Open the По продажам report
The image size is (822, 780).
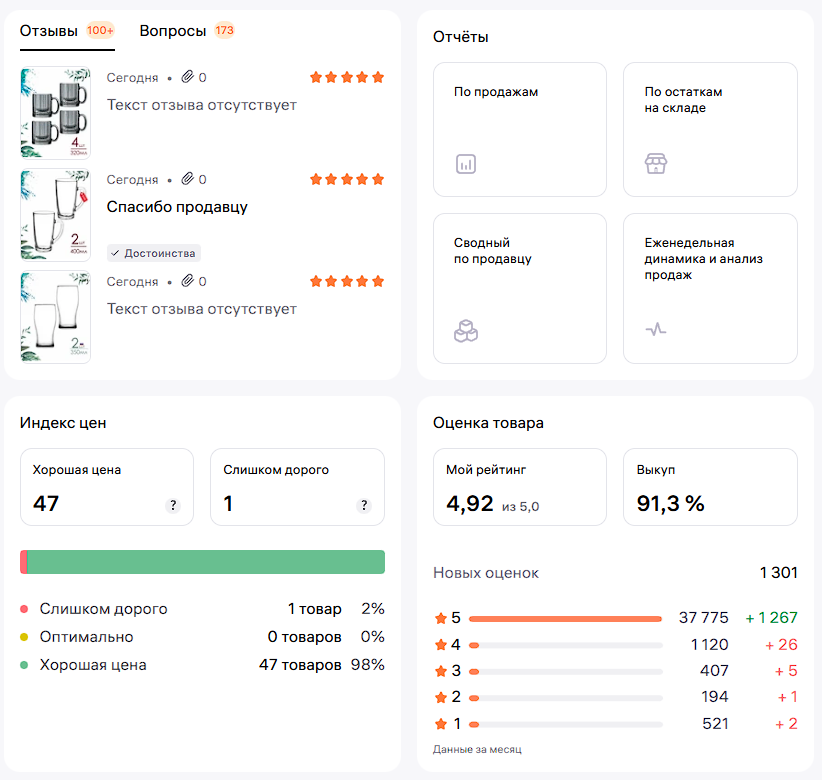[519, 129]
